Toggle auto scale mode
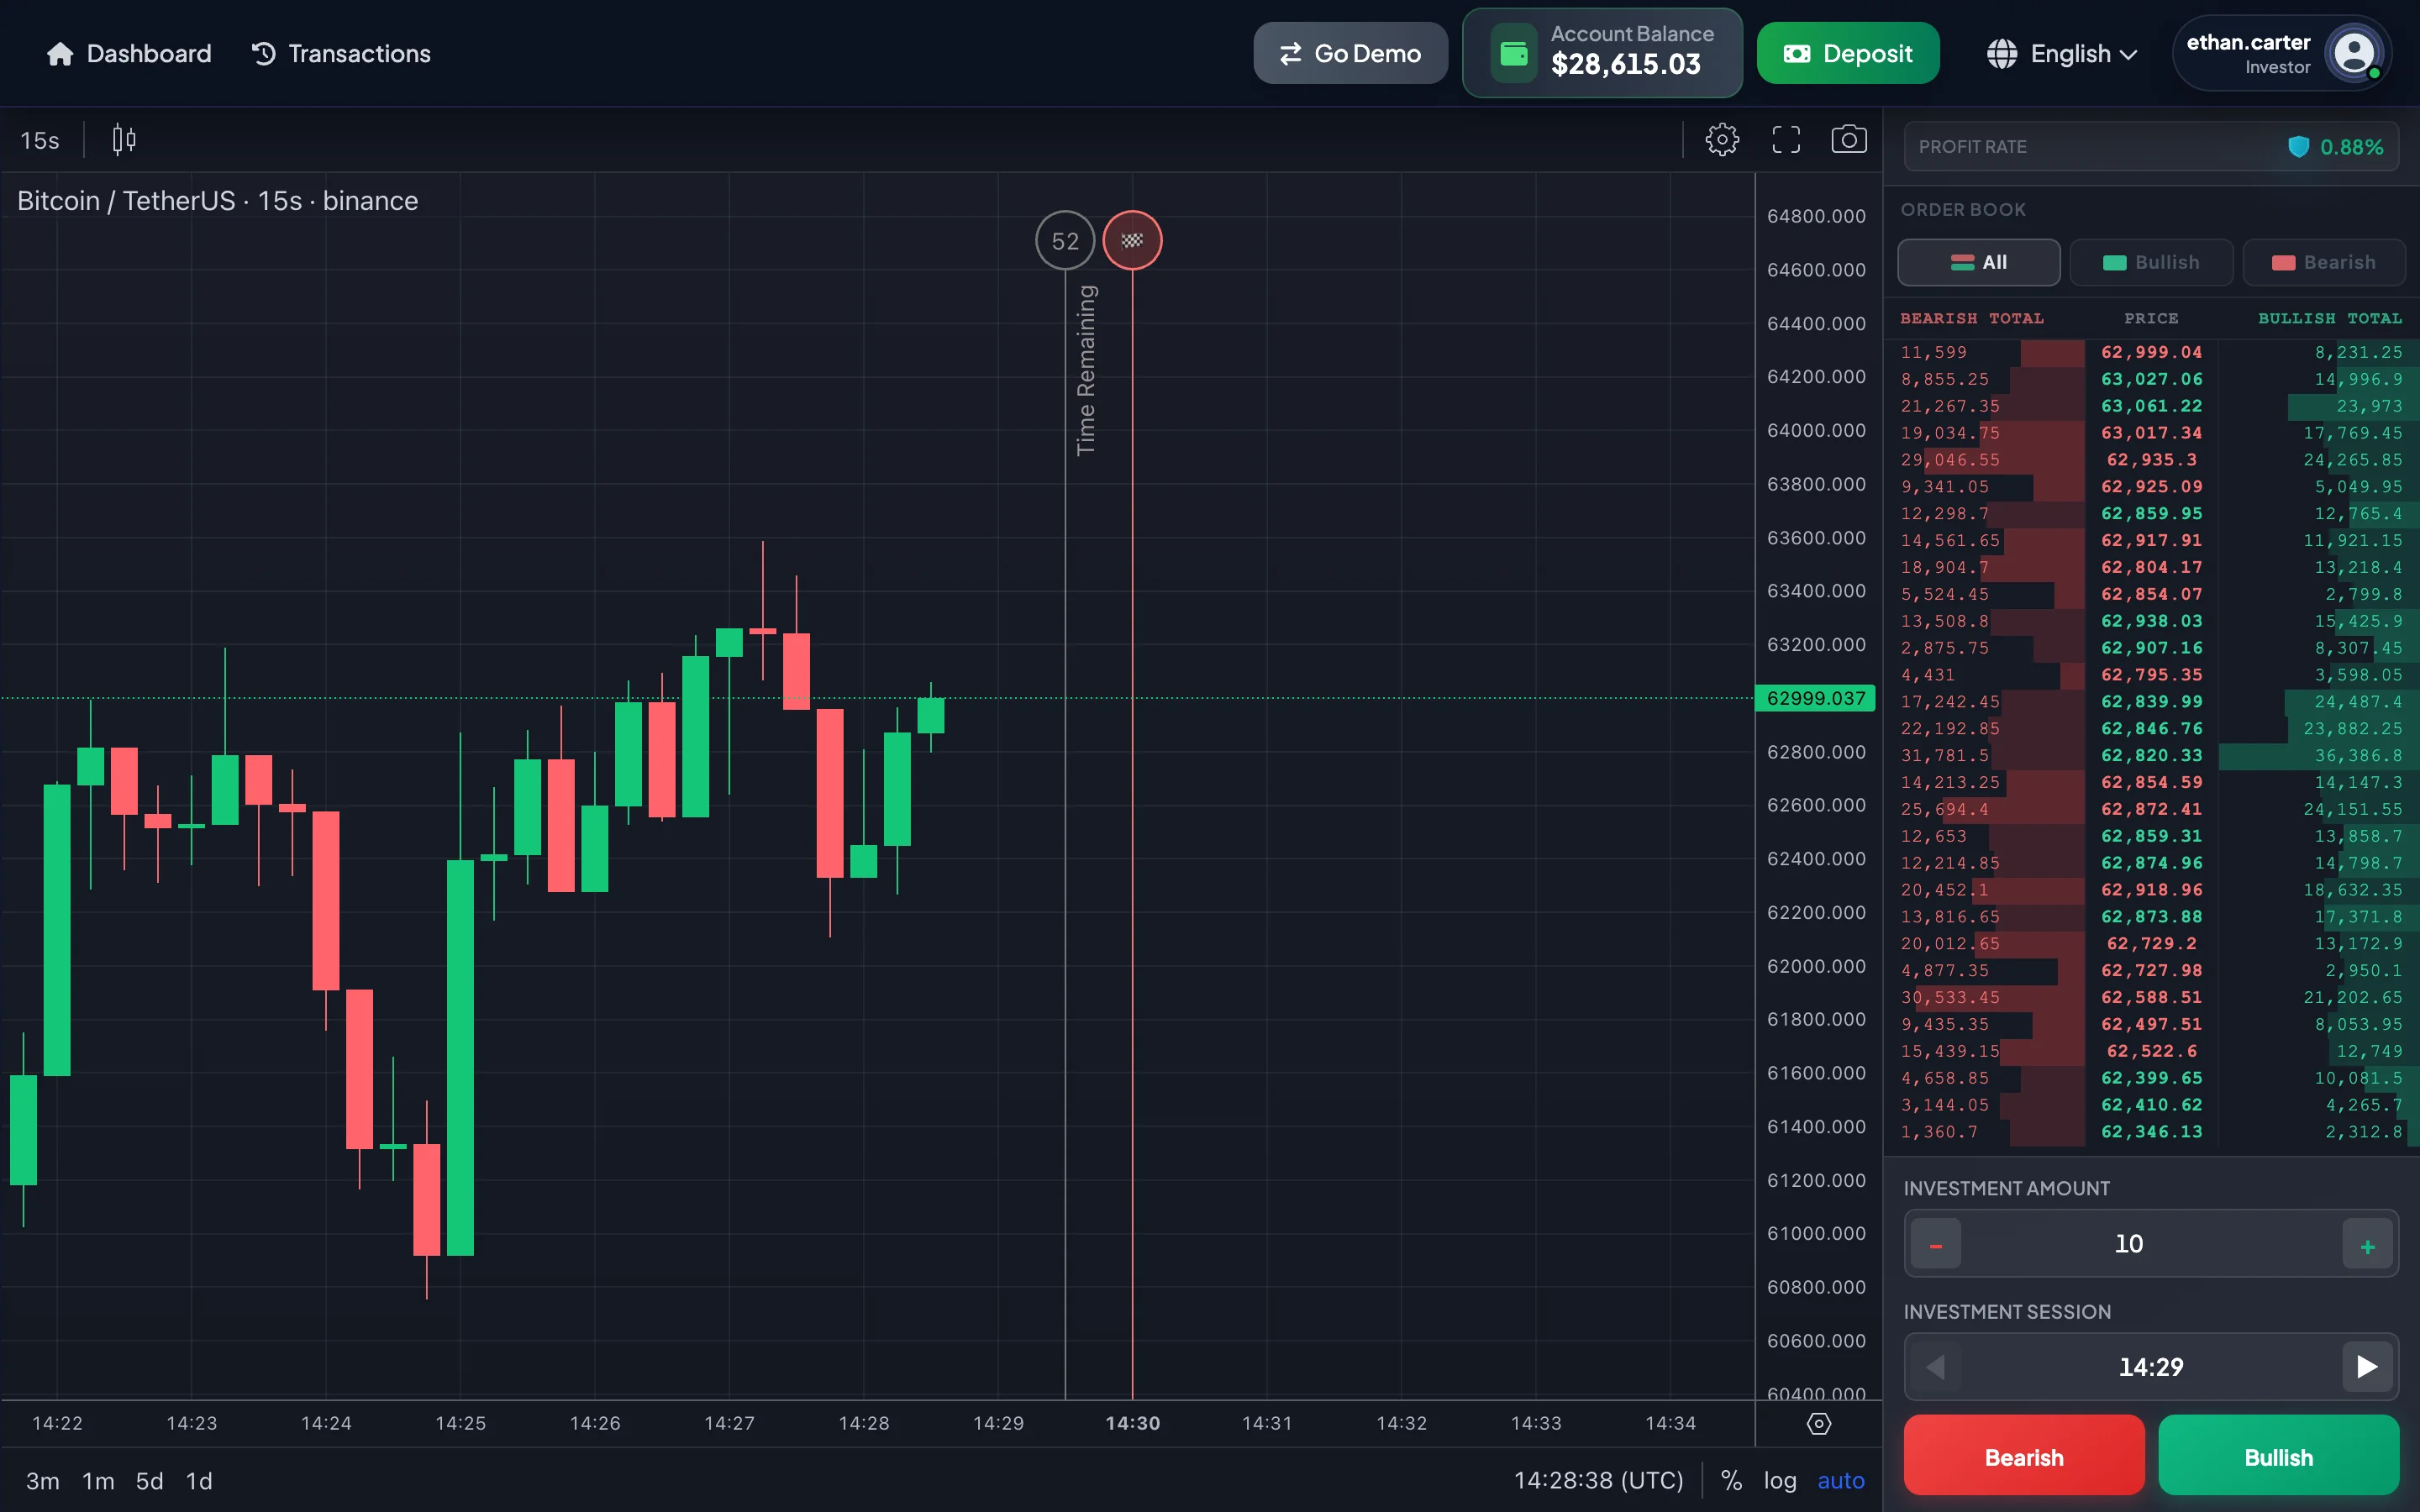This screenshot has width=2420, height=1512. pyautogui.click(x=1841, y=1481)
